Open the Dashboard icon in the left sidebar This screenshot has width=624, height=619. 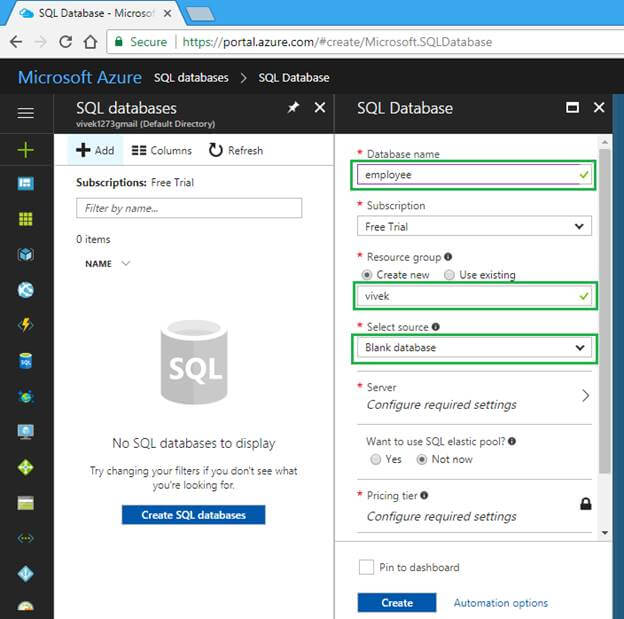point(26,184)
